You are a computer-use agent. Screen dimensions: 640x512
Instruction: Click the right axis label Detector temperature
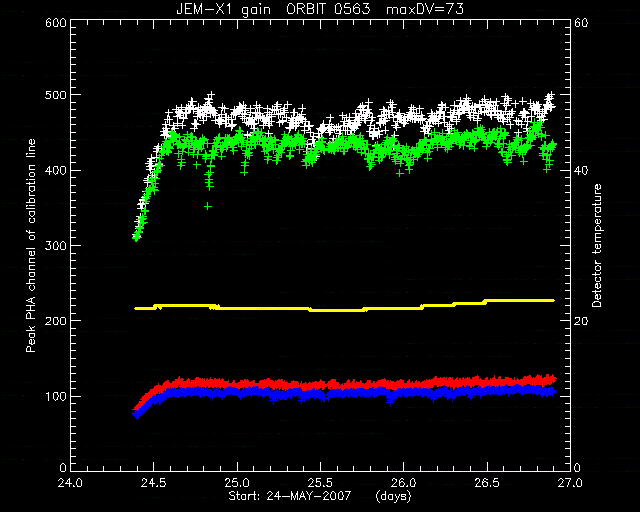click(597, 245)
